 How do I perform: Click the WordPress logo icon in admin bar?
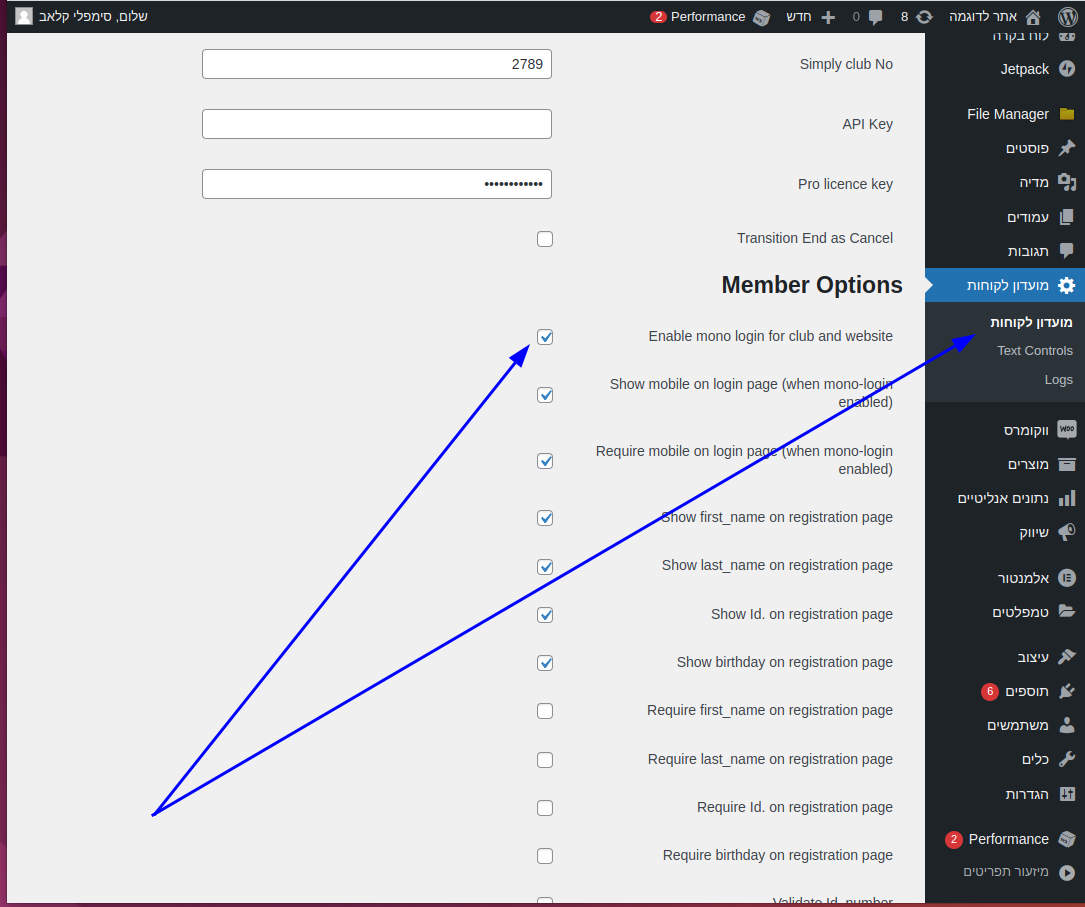[x=1066, y=17]
